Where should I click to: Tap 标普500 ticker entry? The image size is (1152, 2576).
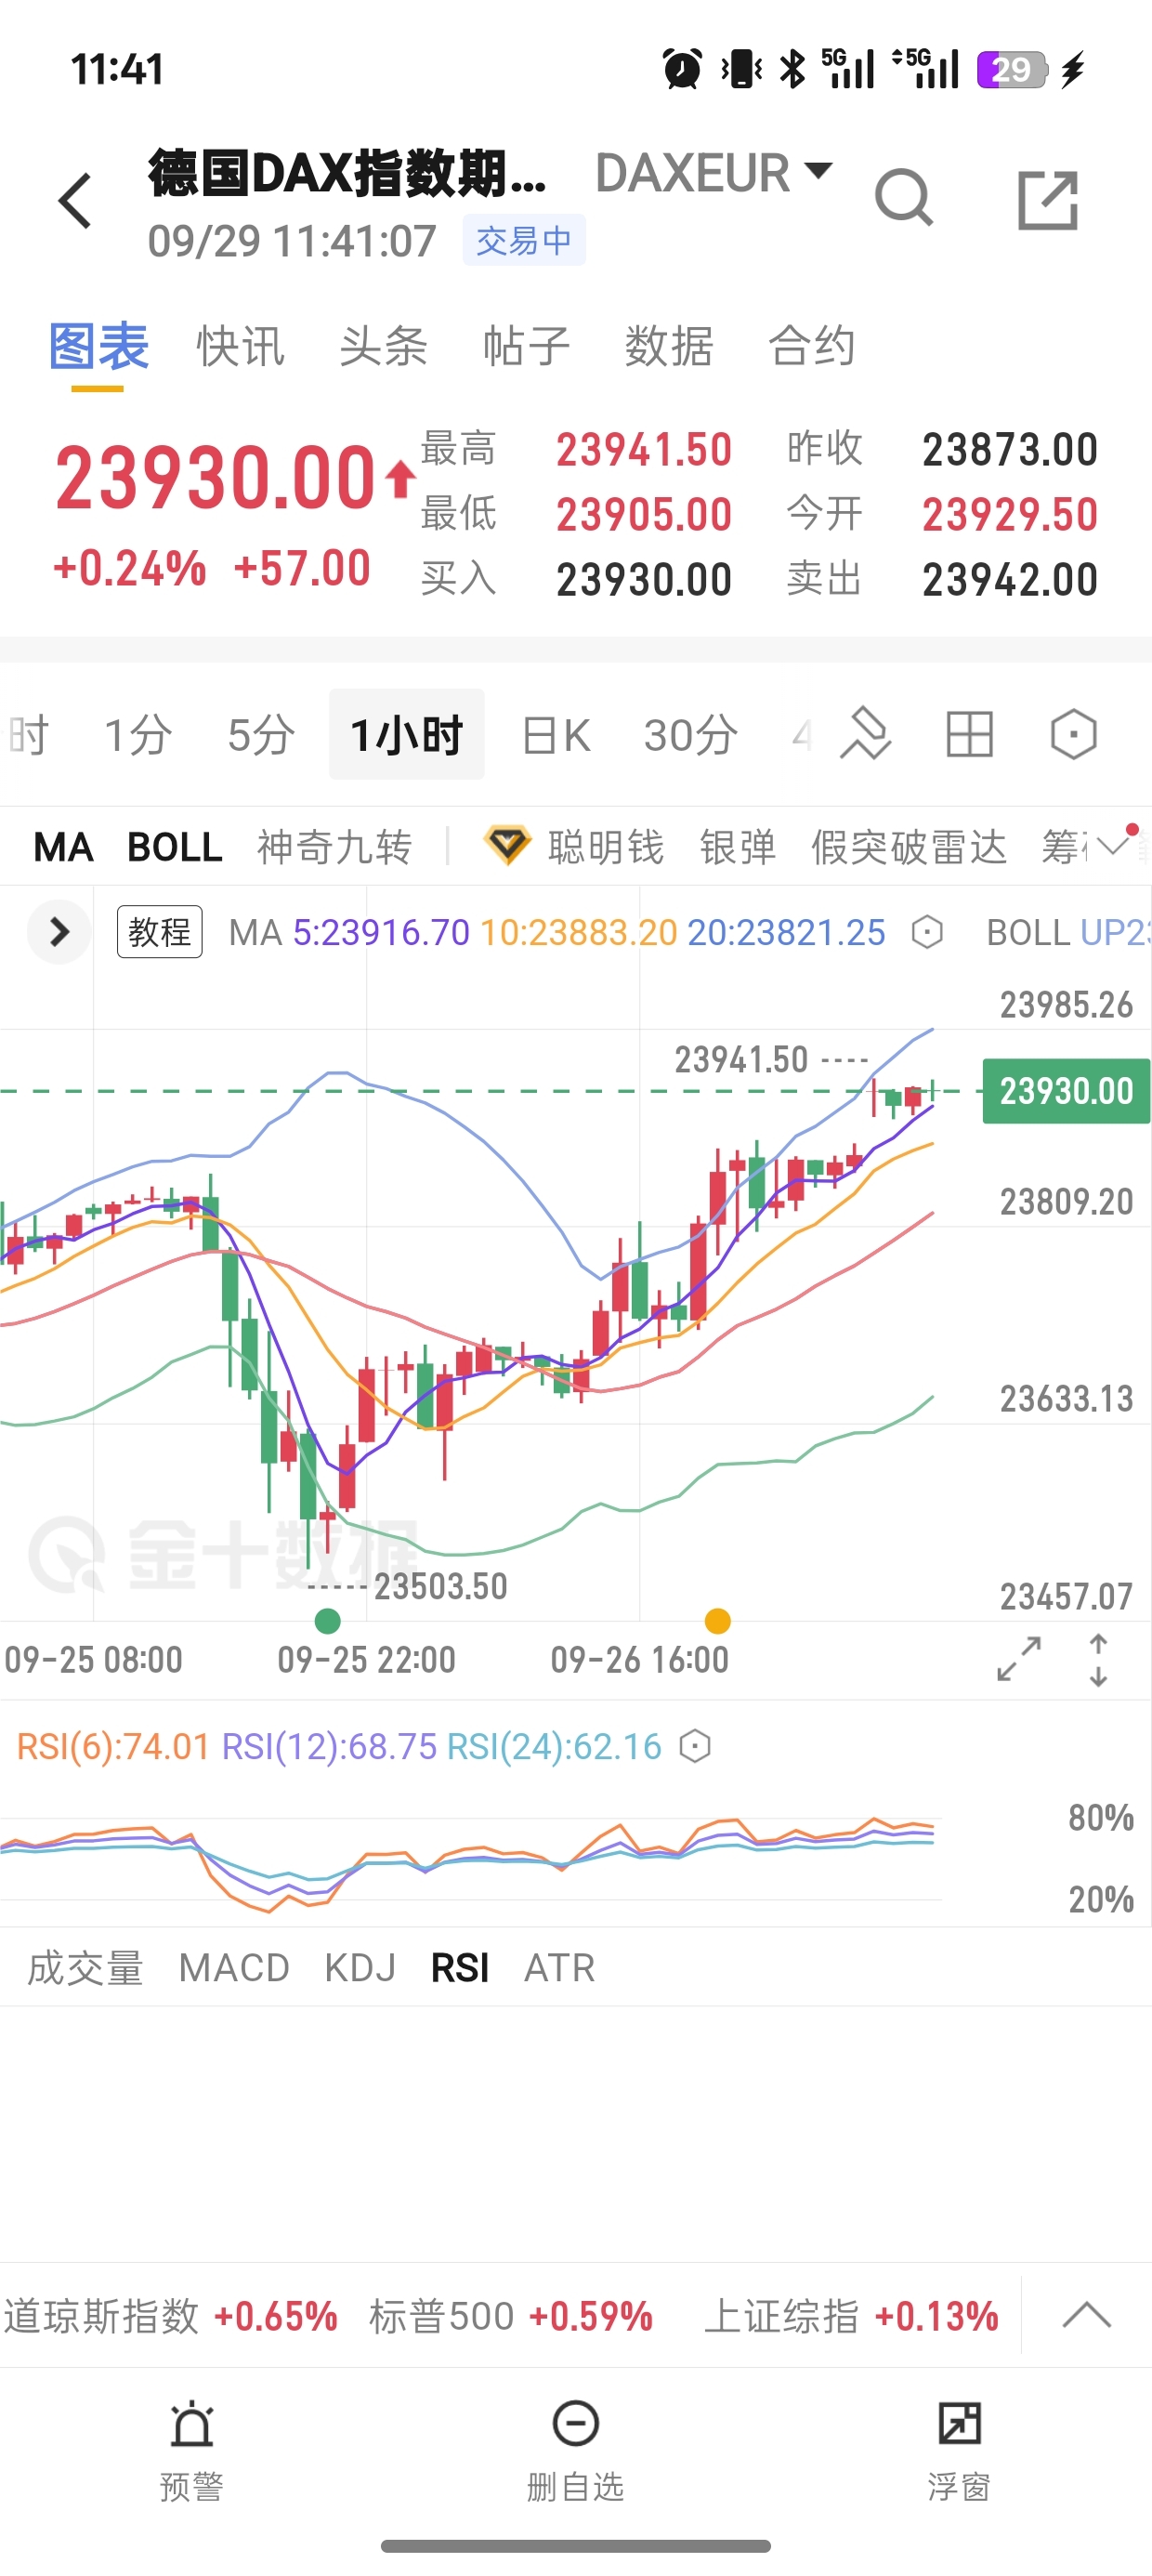coord(511,2315)
